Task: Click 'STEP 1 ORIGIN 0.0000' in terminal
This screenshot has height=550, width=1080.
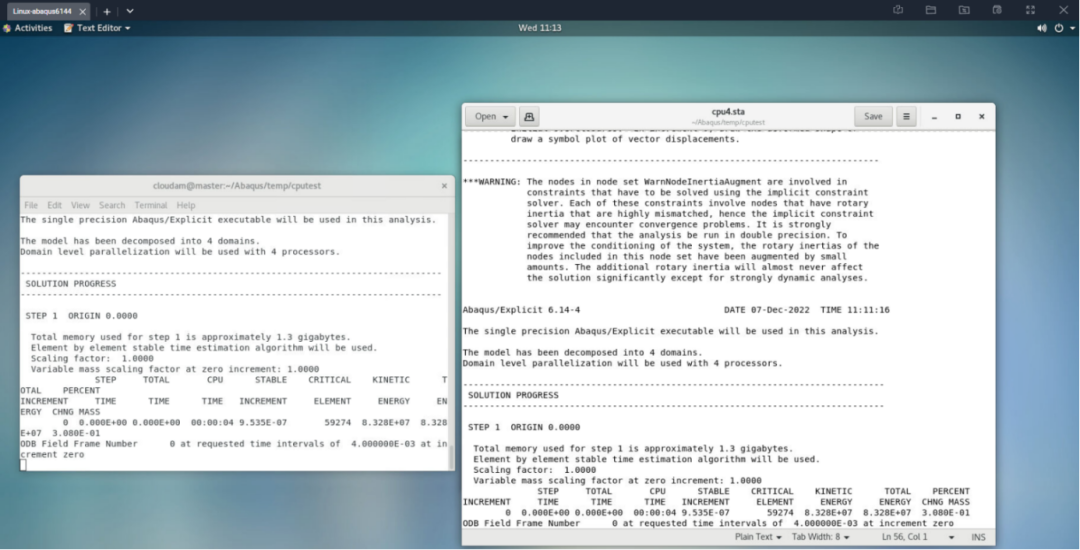Action: click(81, 316)
